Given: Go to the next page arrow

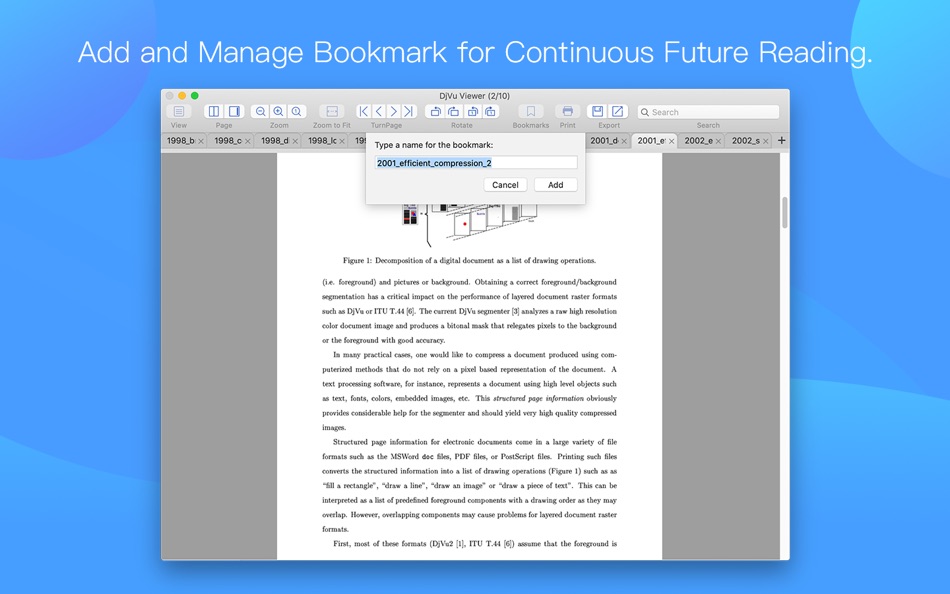Looking at the screenshot, I should (x=394, y=112).
